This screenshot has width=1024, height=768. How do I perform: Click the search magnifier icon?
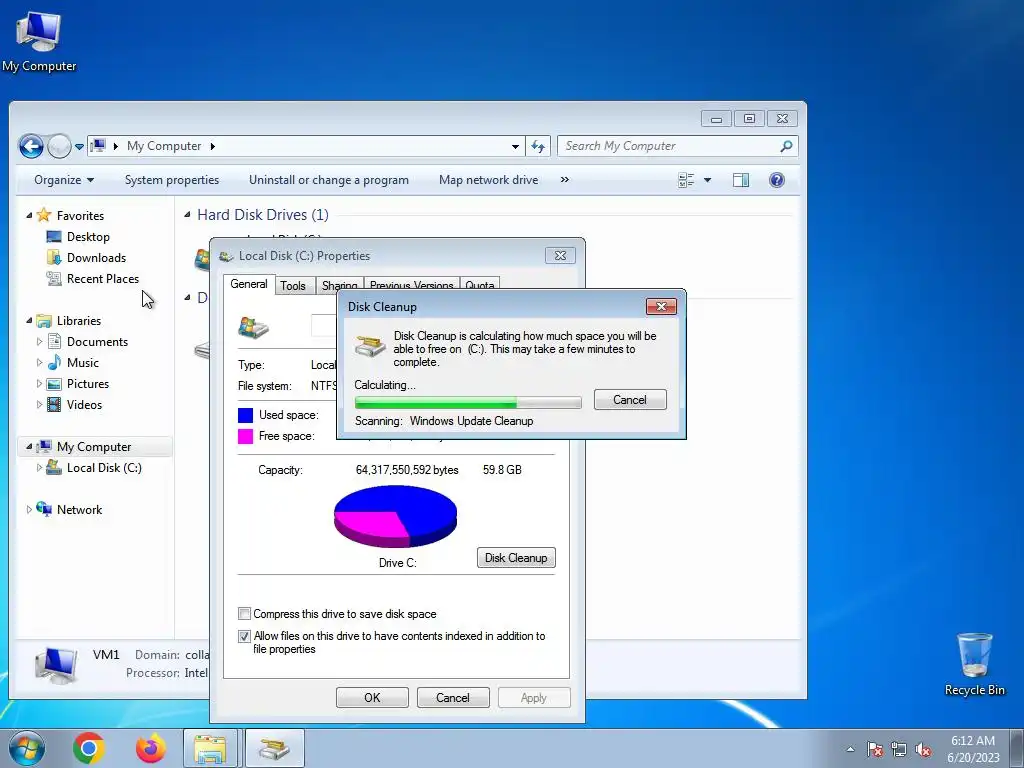click(786, 146)
